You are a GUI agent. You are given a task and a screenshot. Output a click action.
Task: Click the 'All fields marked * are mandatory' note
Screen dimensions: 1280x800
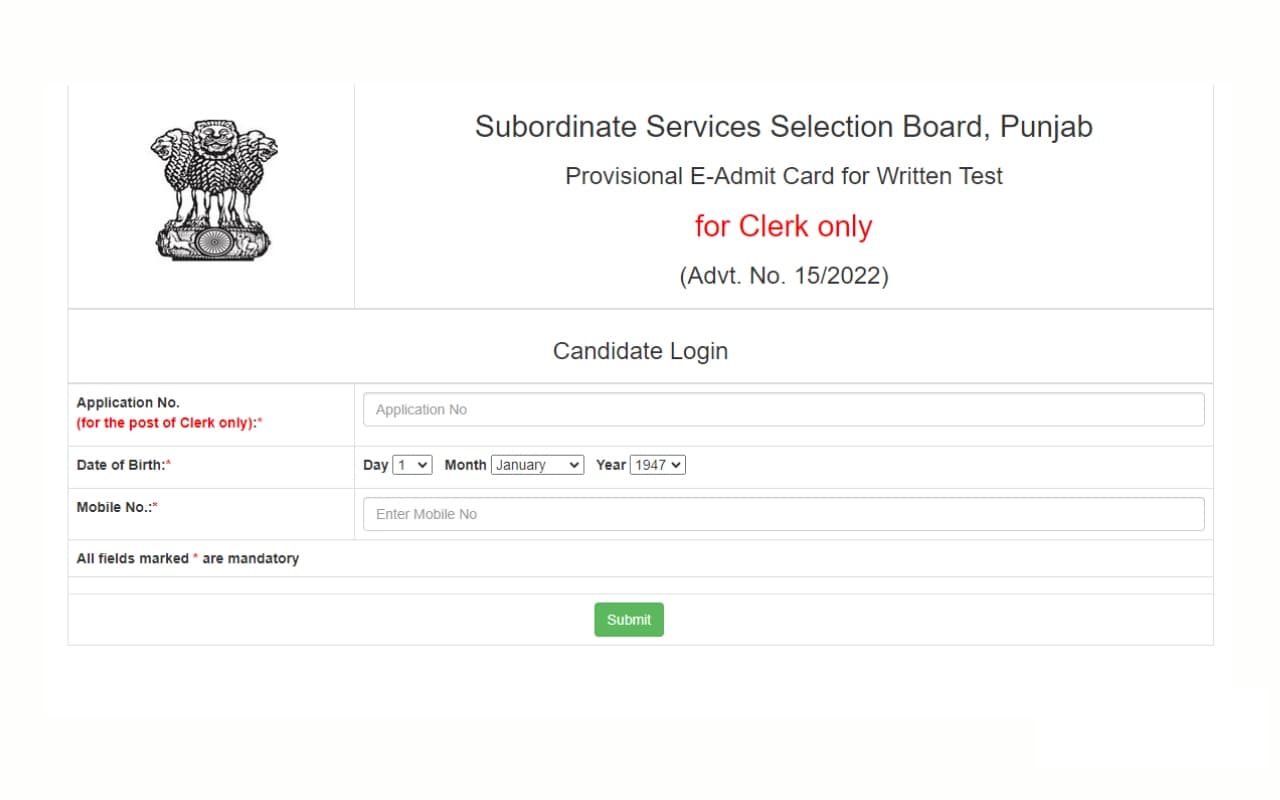187,558
